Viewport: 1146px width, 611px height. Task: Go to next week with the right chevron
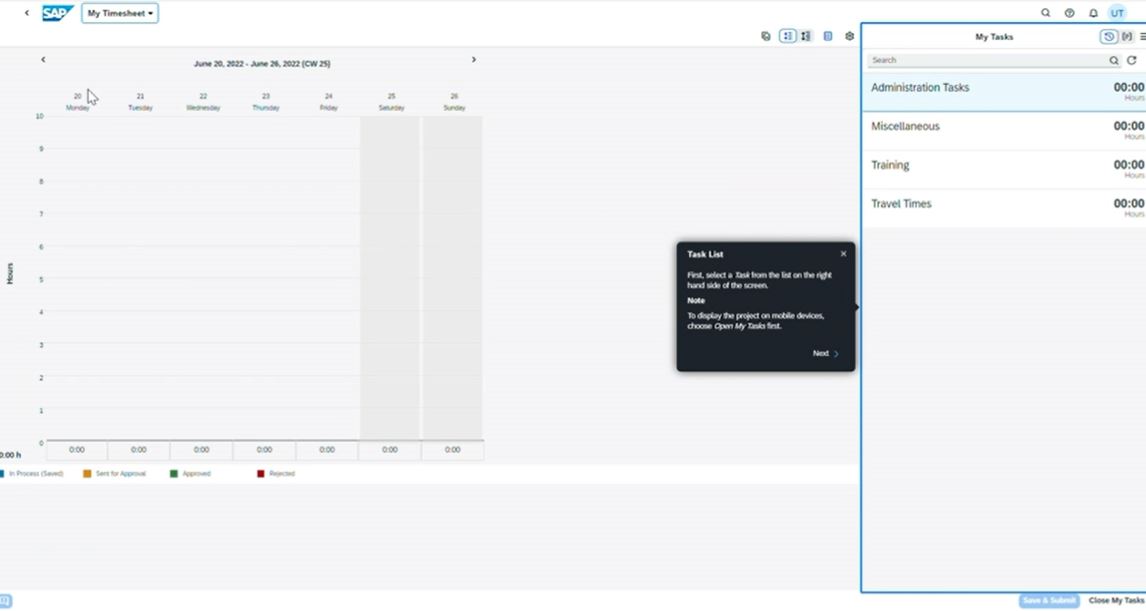point(474,59)
